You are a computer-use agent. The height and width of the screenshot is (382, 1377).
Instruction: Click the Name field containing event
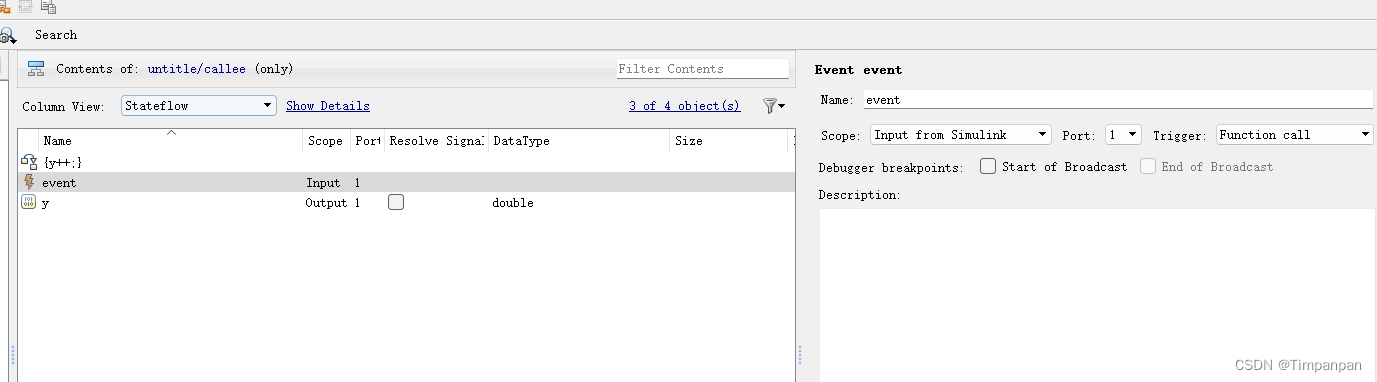[x=1117, y=100]
